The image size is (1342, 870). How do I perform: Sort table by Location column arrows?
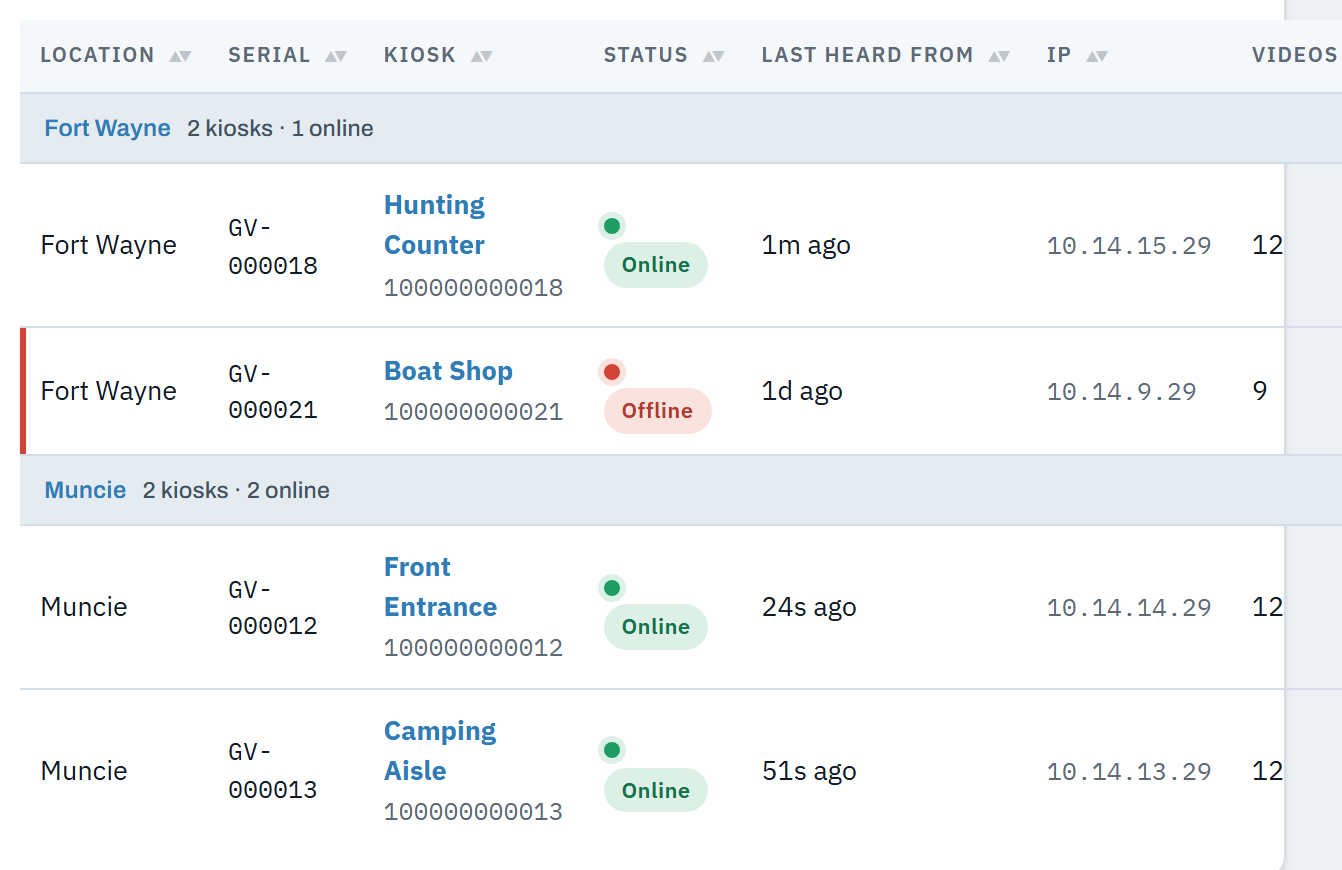click(x=180, y=56)
